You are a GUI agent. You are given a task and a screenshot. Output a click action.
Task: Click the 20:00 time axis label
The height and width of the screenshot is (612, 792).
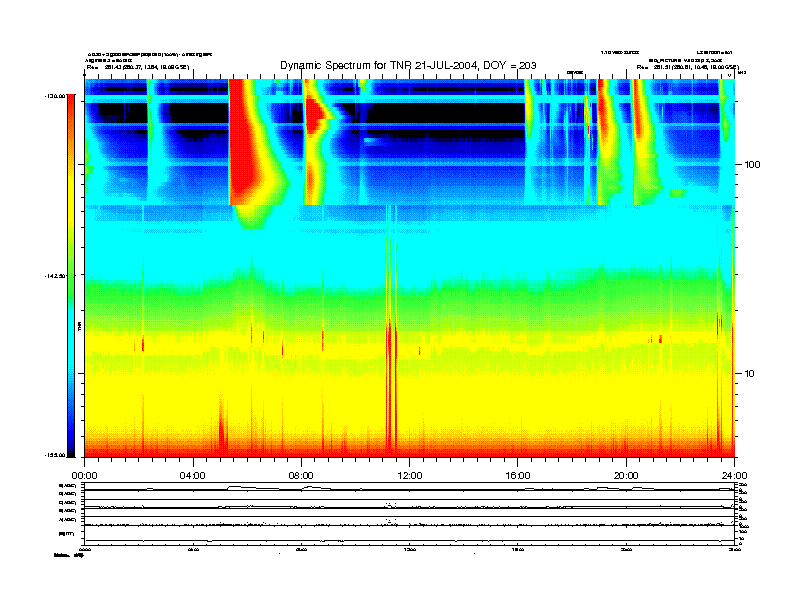click(x=626, y=476)
